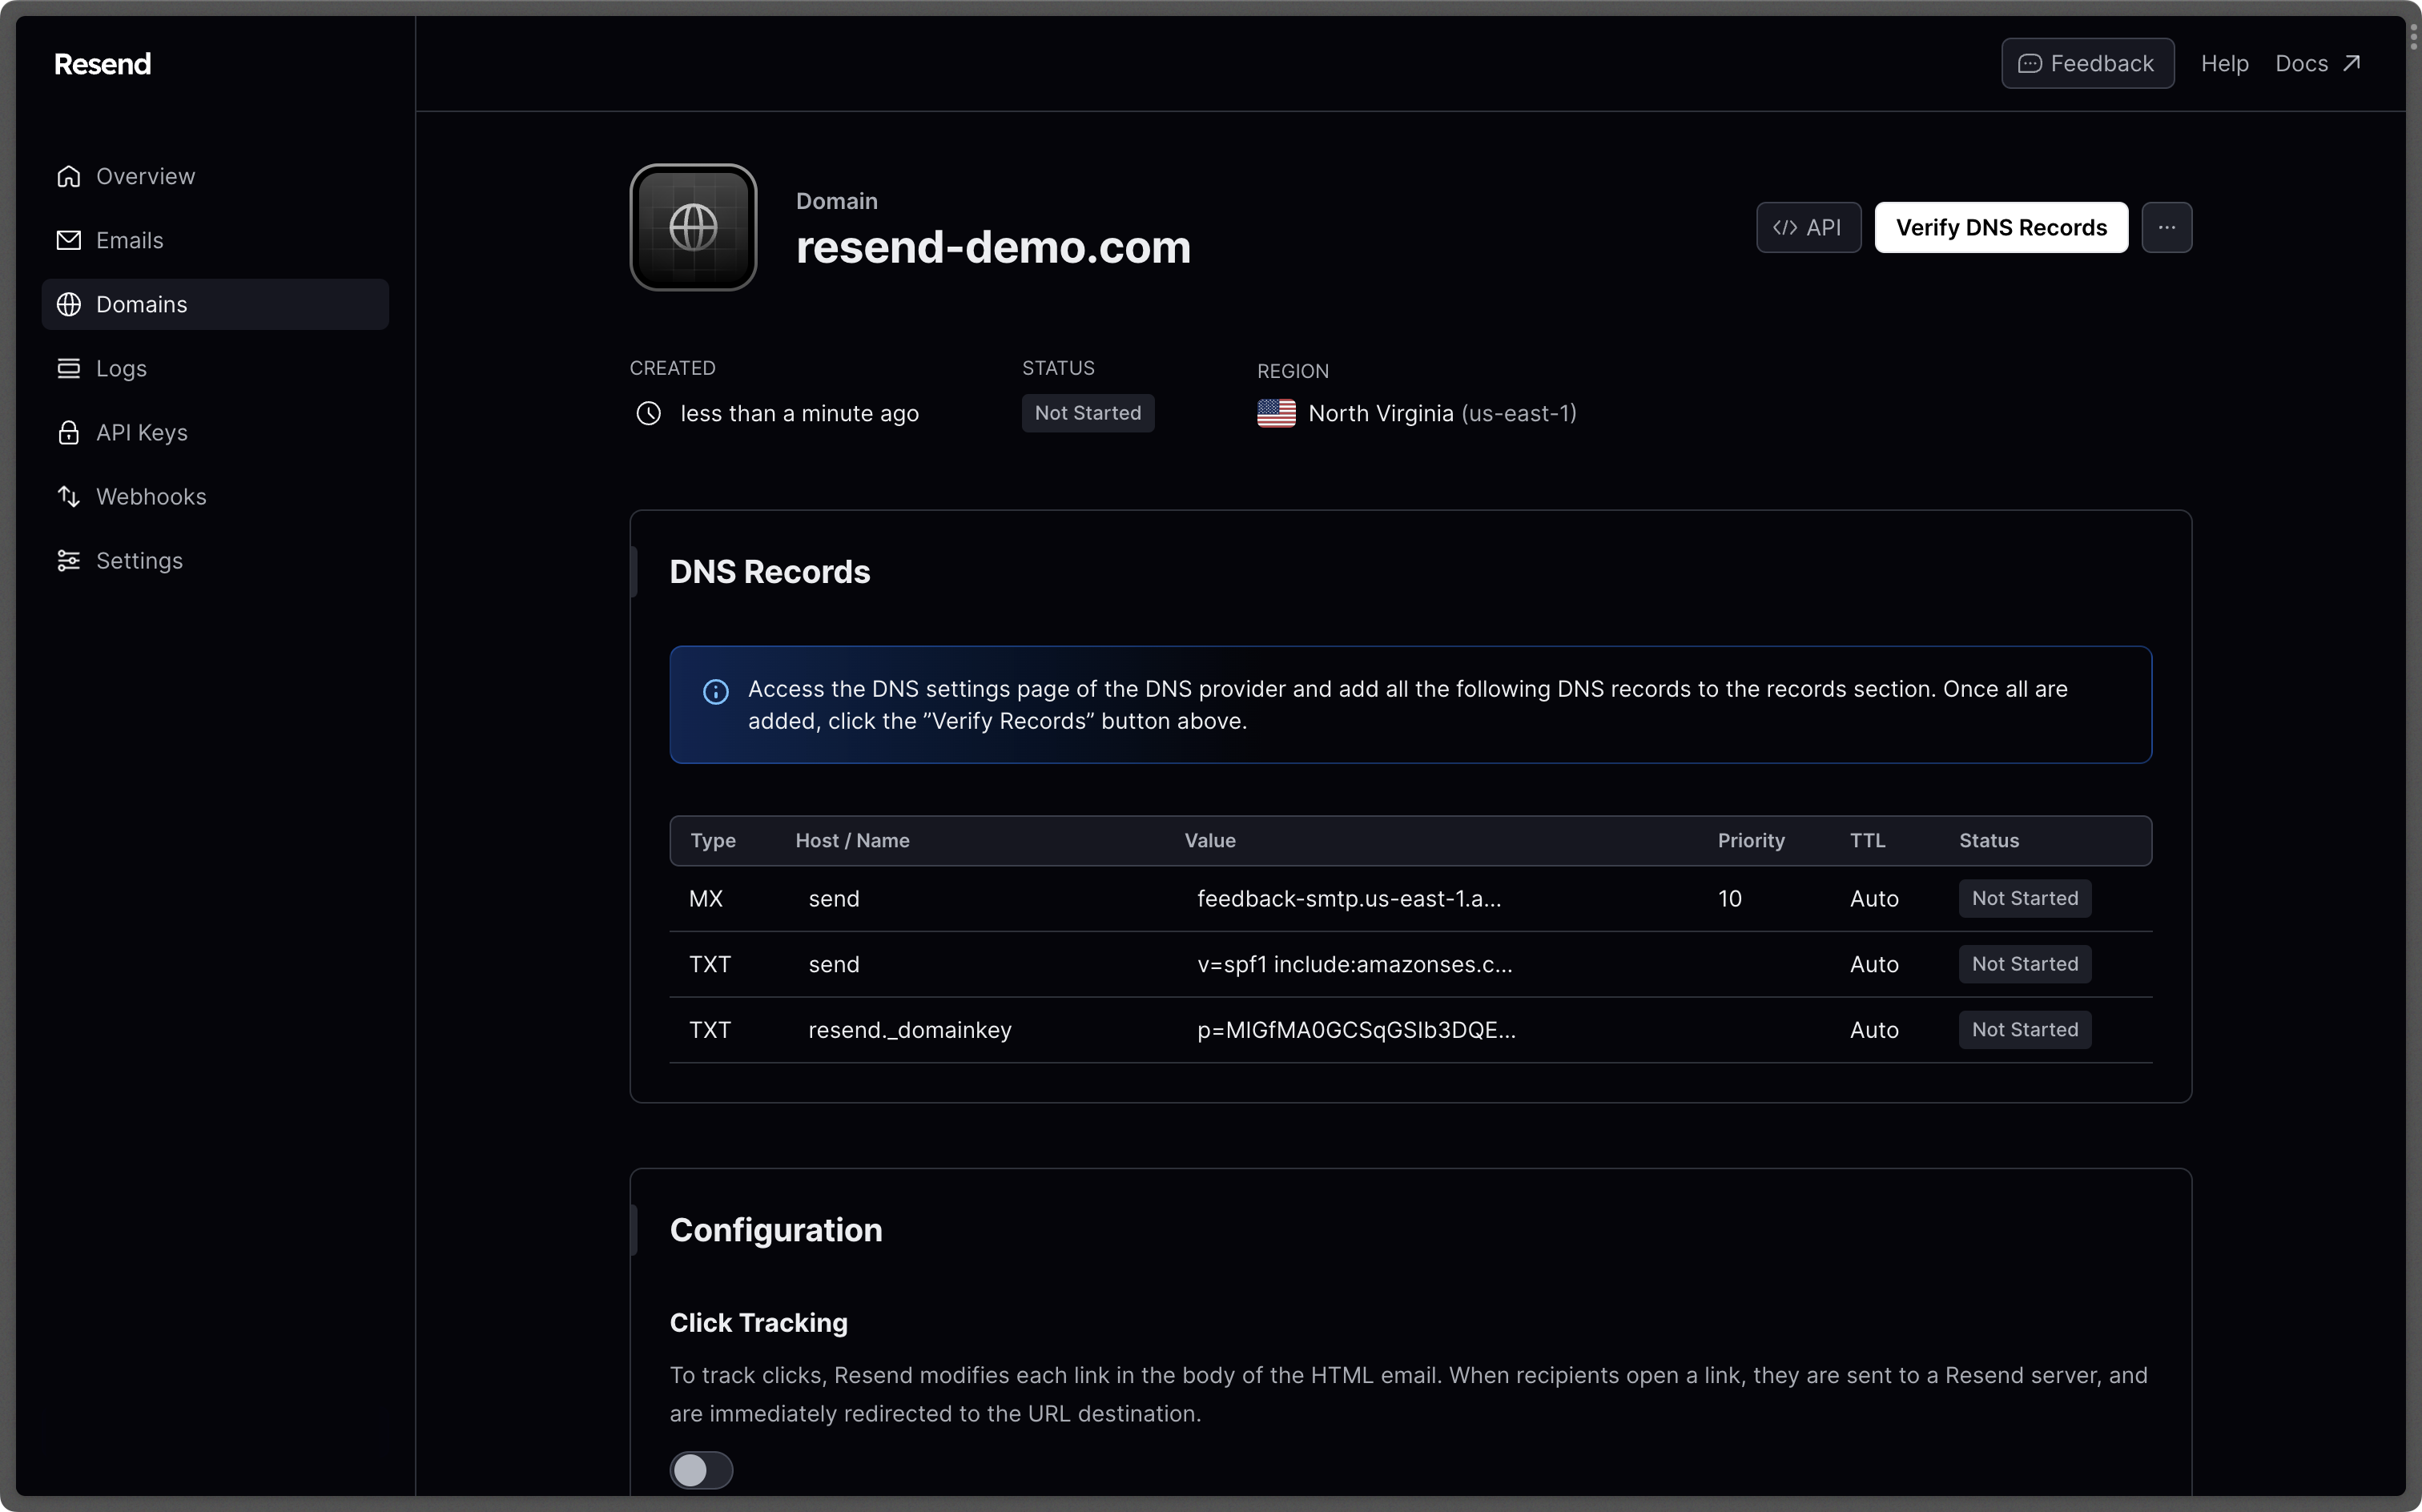Click the Priority column header
The height and width of the screenshot is (1512, 2422).
coord(1751,840)
